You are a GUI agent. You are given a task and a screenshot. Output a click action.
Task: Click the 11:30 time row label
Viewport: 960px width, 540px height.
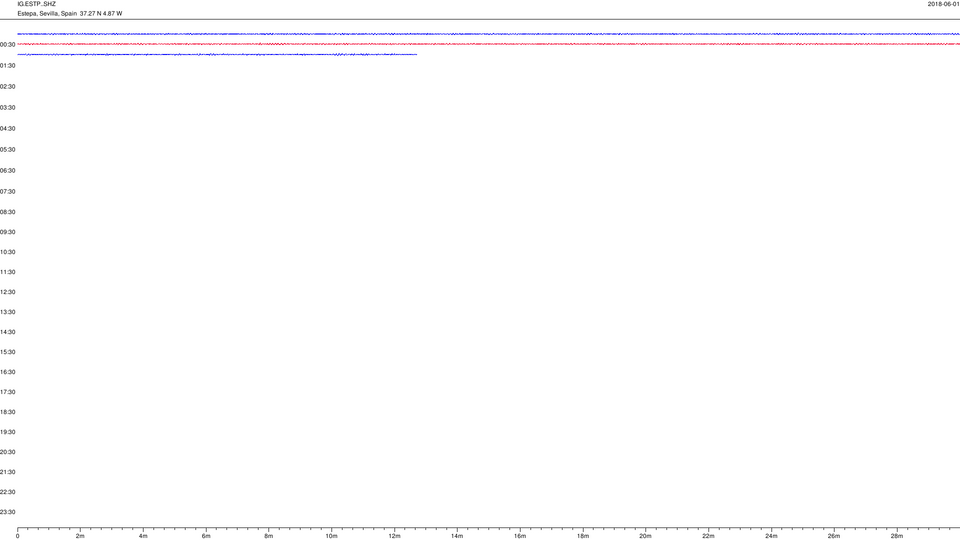pyautogui.click(x=7, y=272)
